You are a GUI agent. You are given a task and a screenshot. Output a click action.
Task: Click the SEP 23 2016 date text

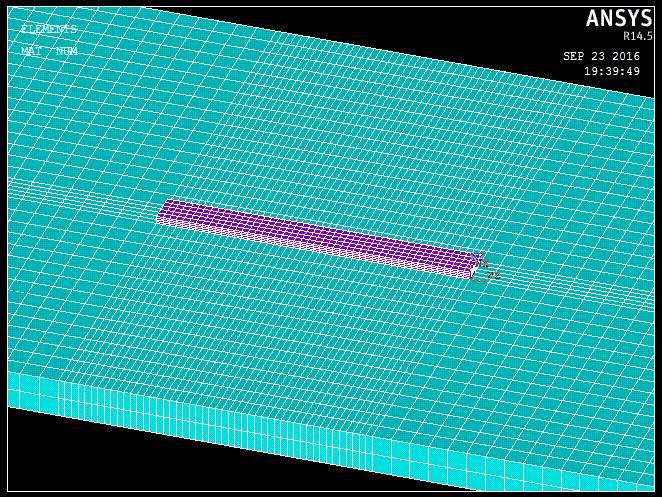tap(601, 56)
